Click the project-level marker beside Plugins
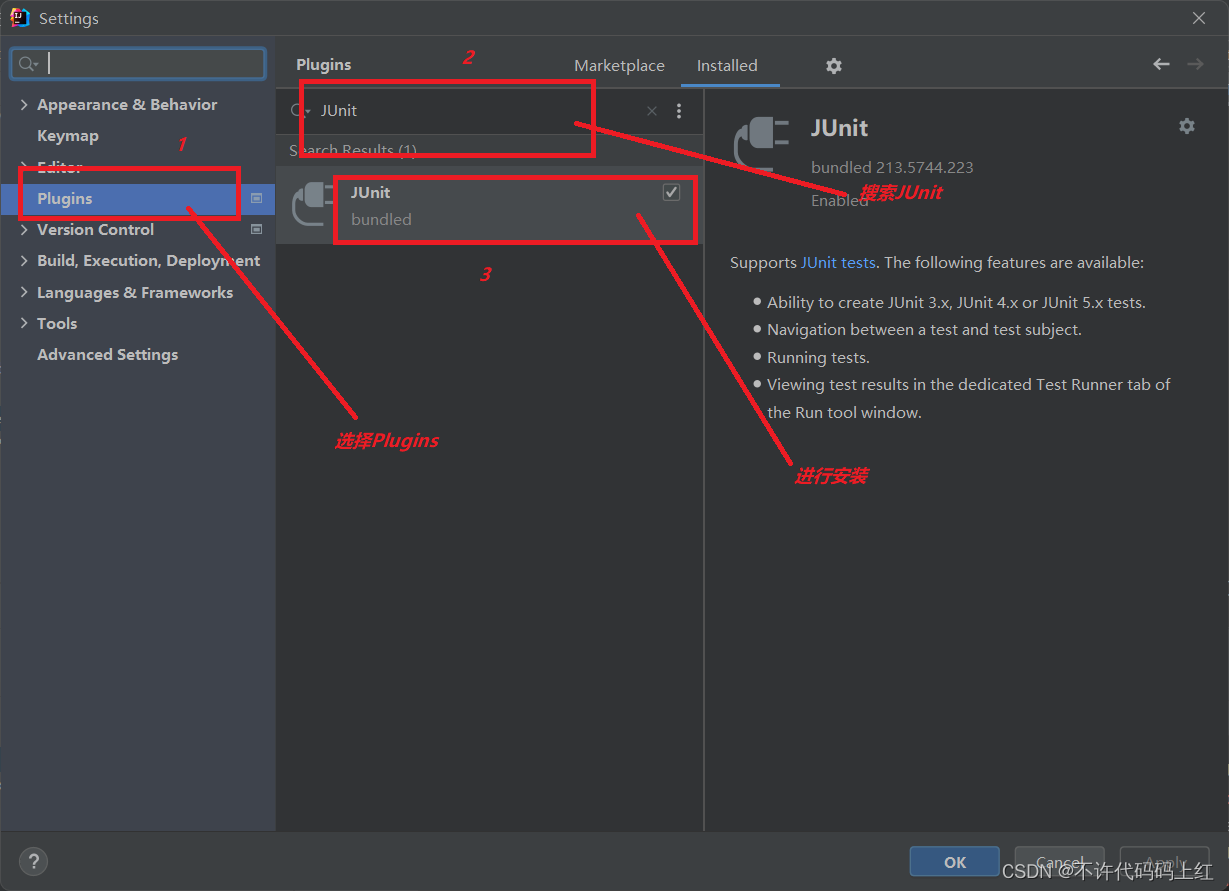This screenshot has width=1230, height=891. [x=256, y=198]
